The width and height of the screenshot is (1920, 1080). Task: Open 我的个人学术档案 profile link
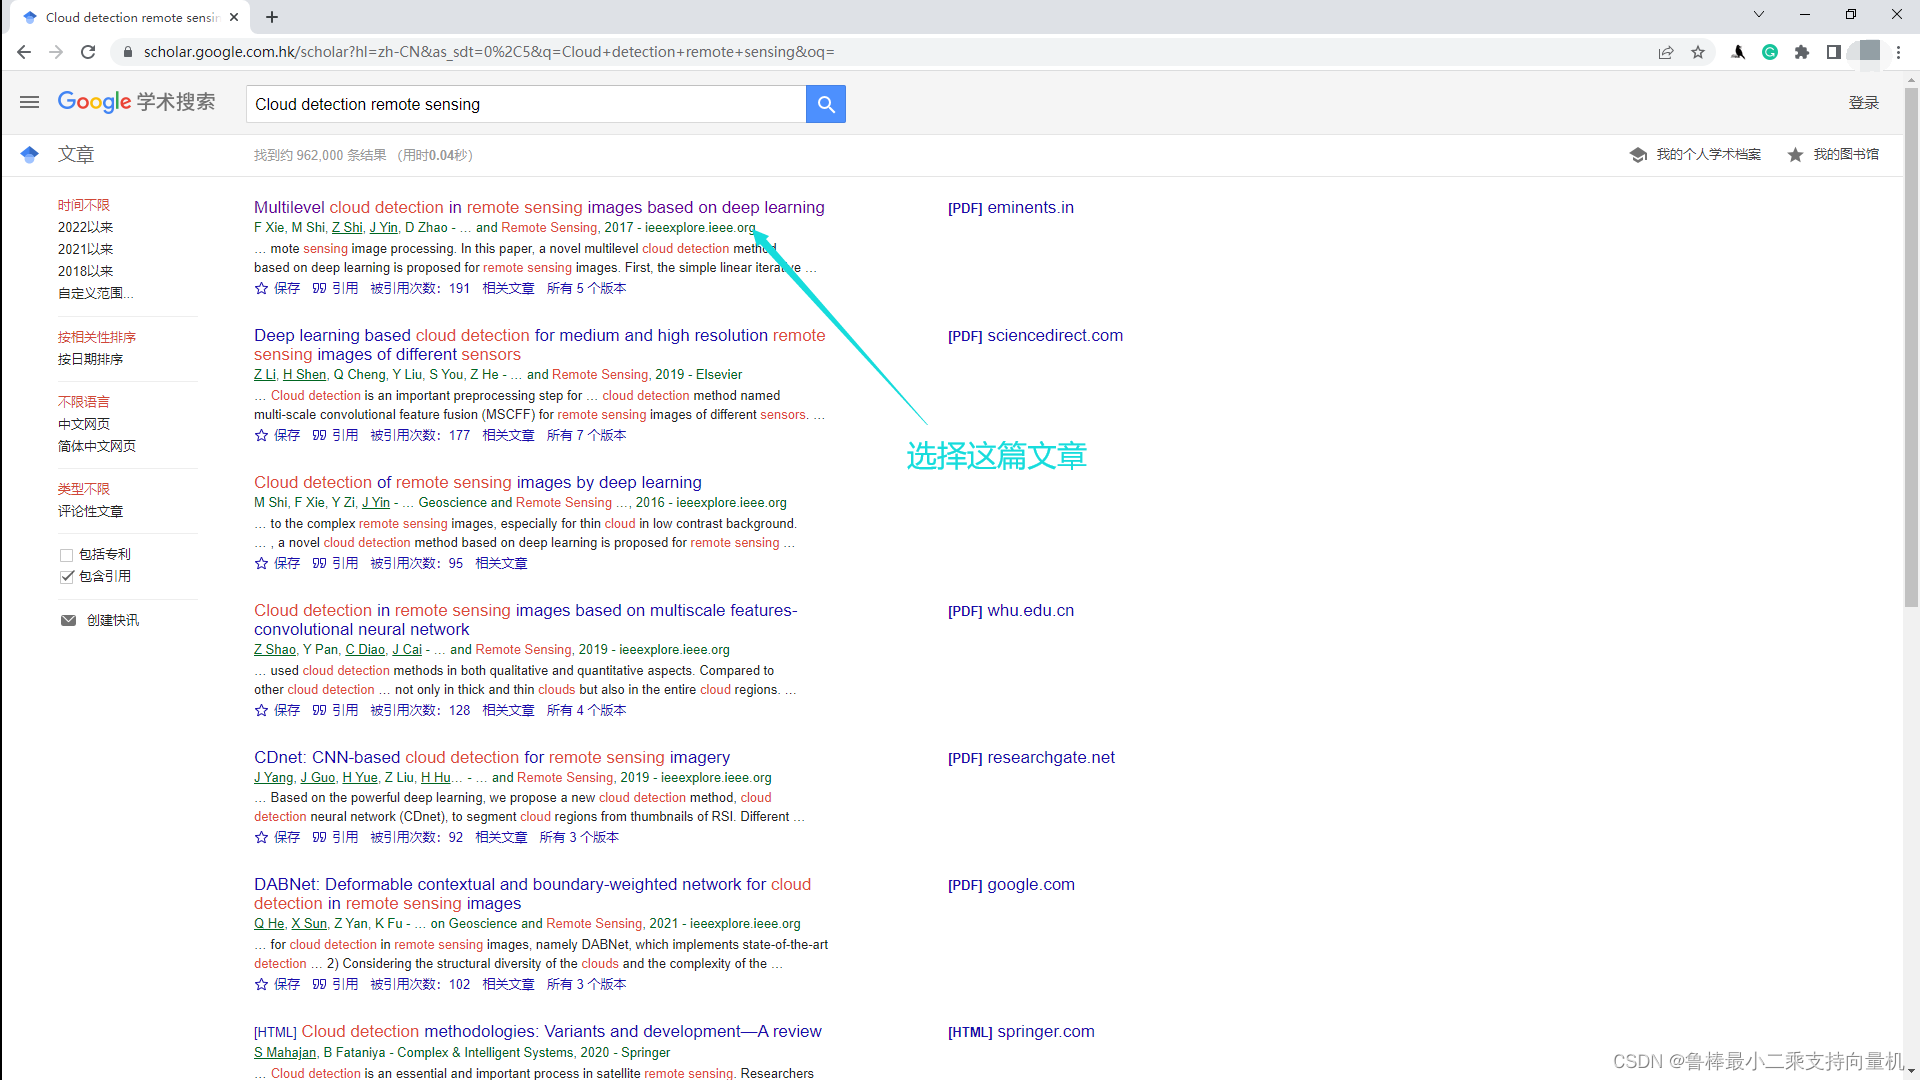(x=1696, y=154)
